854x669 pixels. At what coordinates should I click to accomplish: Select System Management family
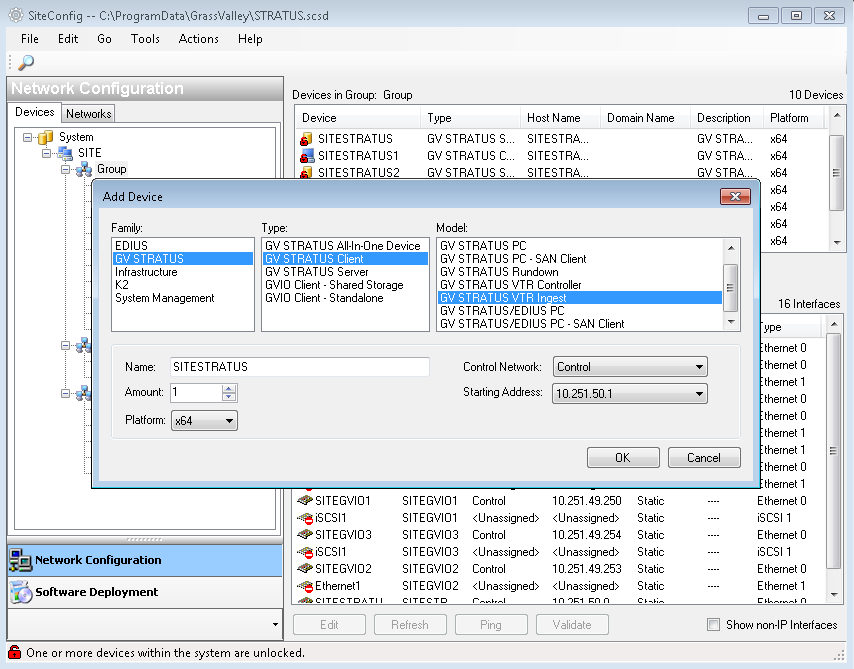coord(183,298)
